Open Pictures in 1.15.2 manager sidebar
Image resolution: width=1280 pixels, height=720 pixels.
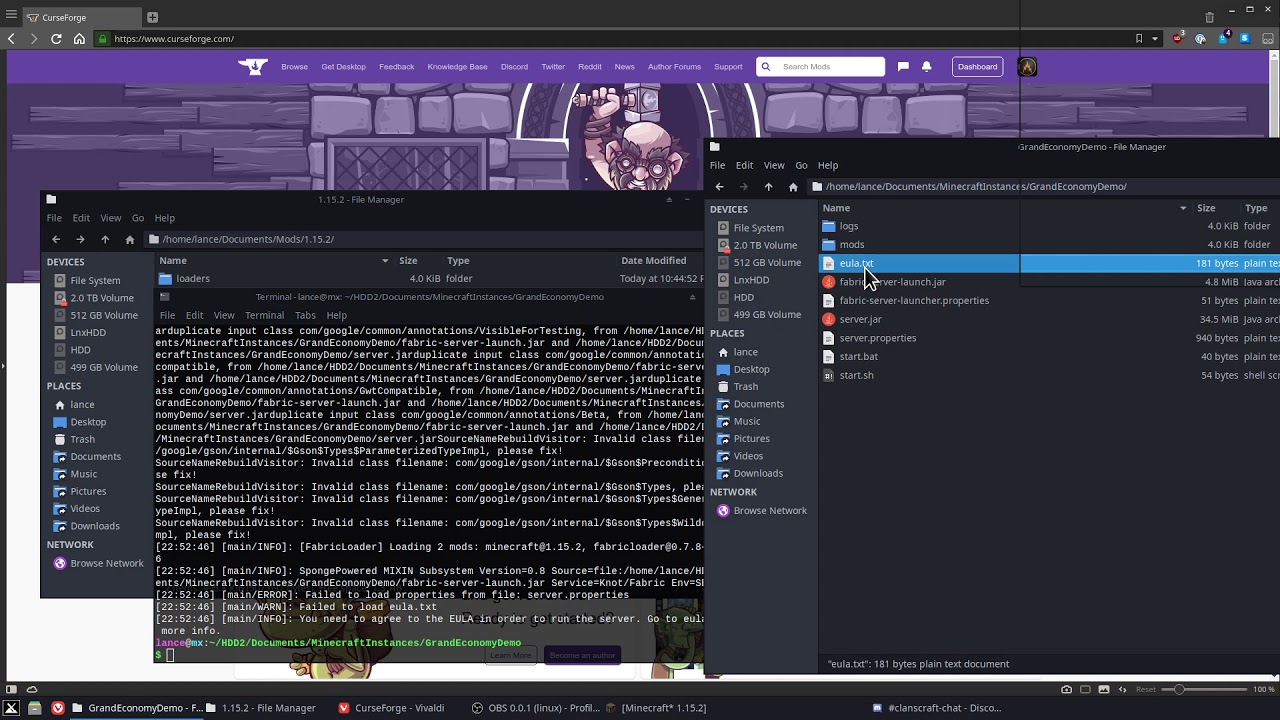pos(88,491)
